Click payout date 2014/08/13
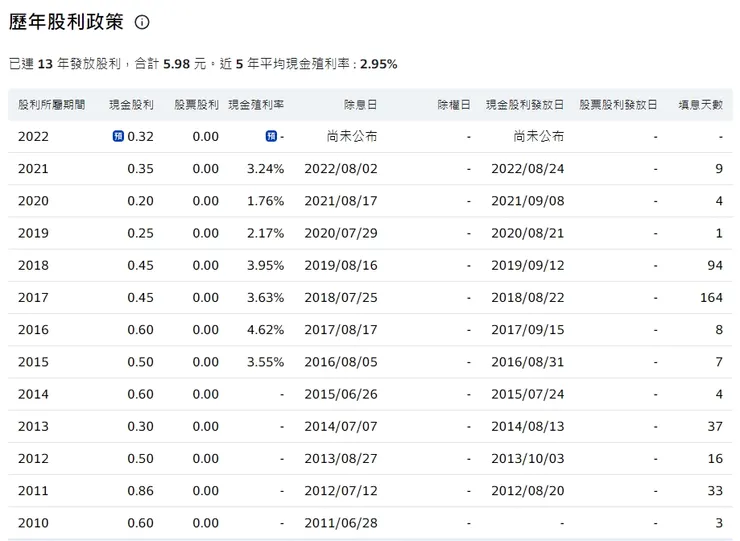The image size is (740, 541). pyautogui.click(x=528, y=426)
